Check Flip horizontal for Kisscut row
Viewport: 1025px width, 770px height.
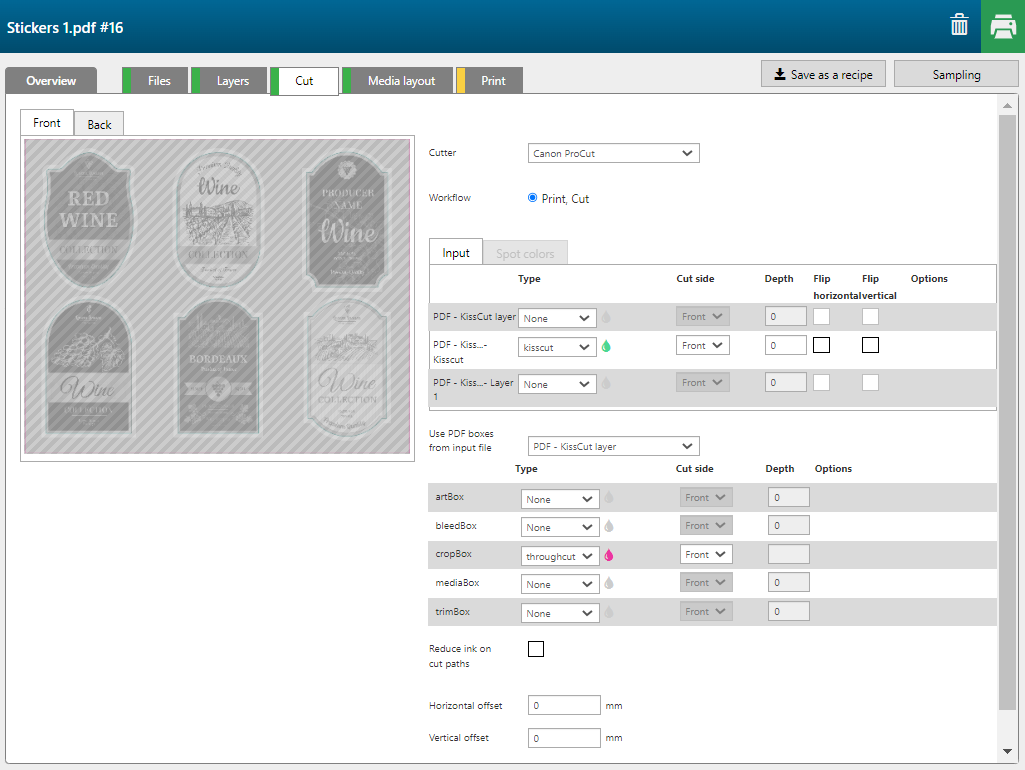[821, 345]
